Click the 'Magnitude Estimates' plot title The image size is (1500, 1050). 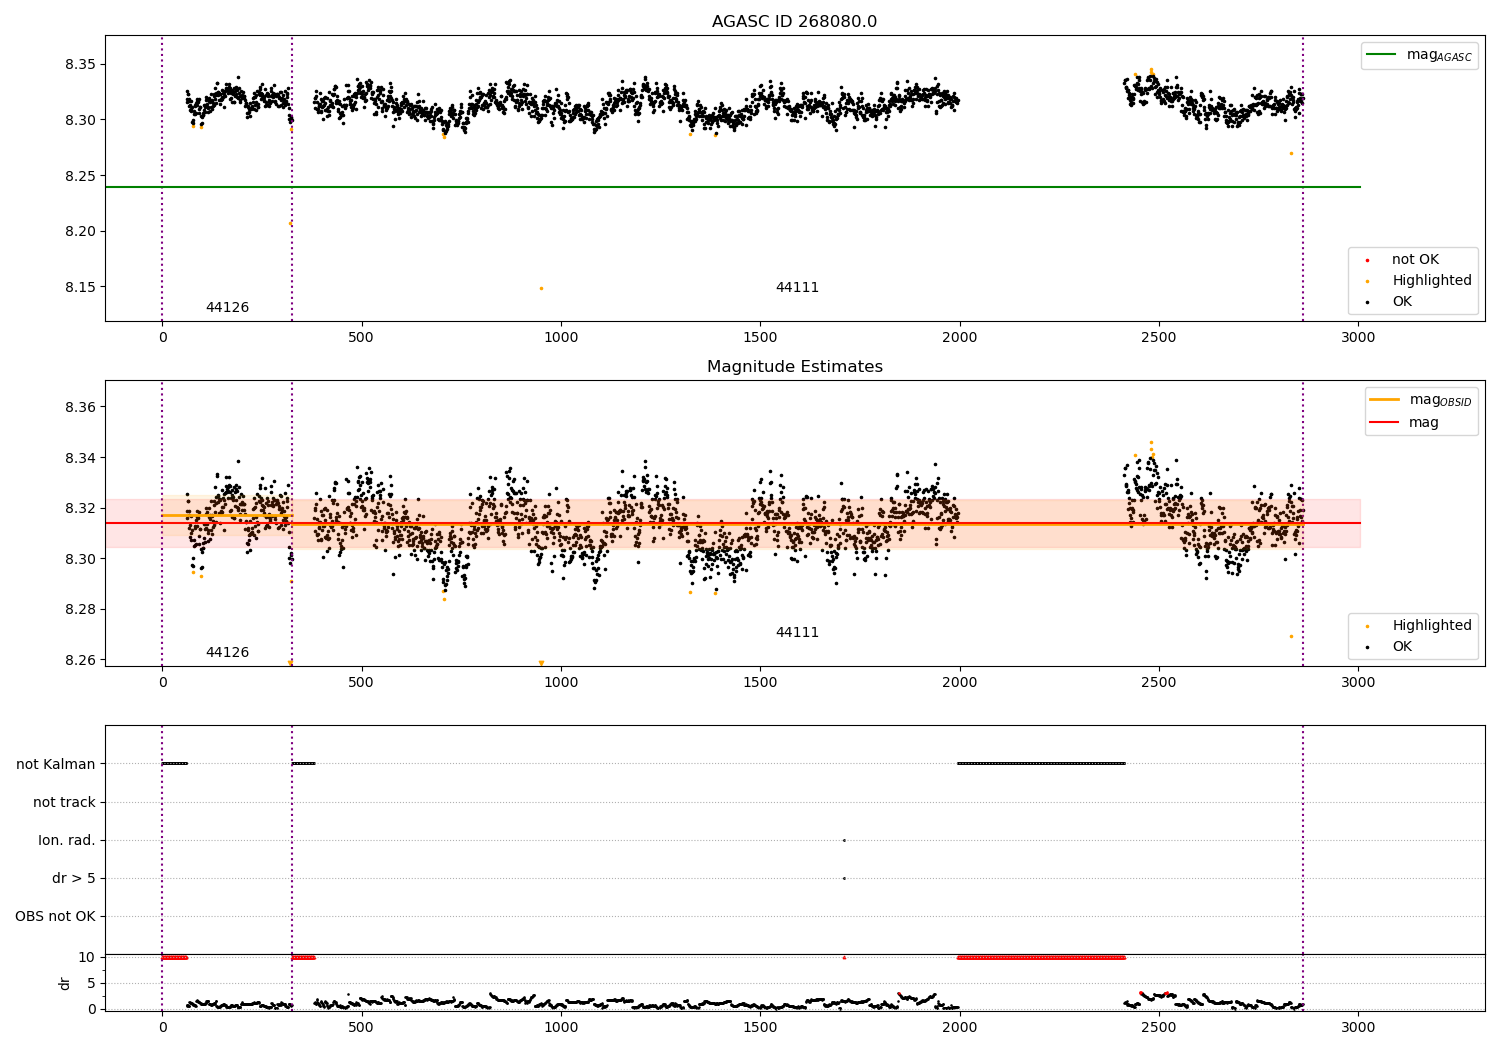point(794,367)
